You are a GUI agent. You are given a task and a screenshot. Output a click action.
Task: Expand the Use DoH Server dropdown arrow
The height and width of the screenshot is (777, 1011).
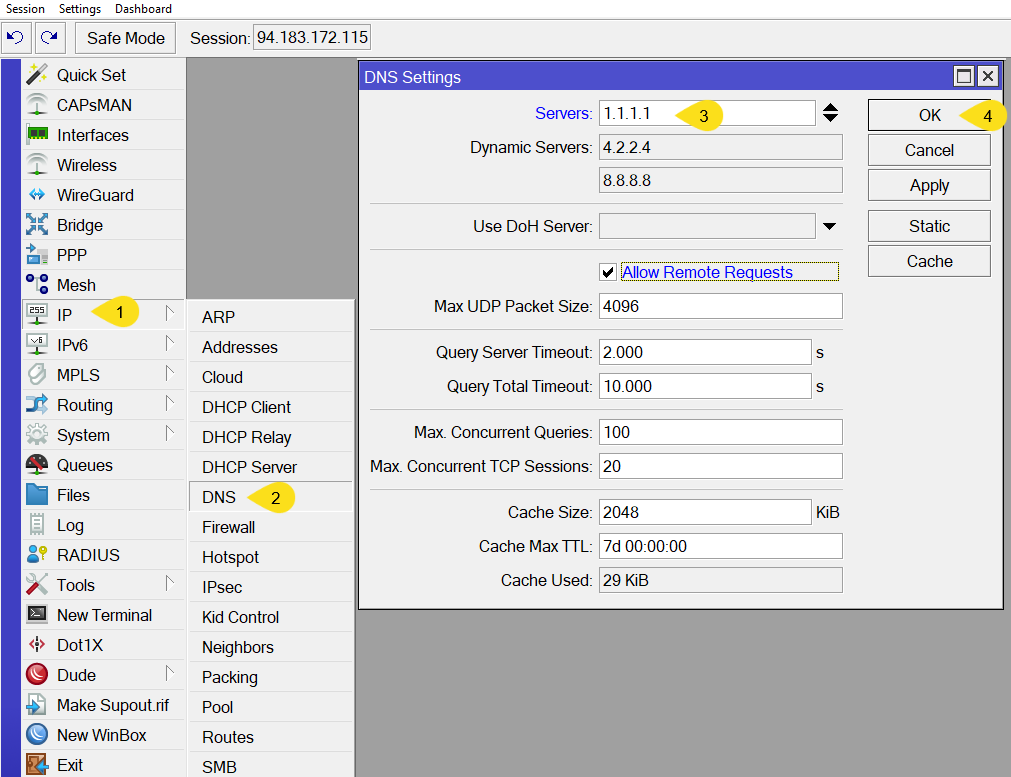(829, 226)
